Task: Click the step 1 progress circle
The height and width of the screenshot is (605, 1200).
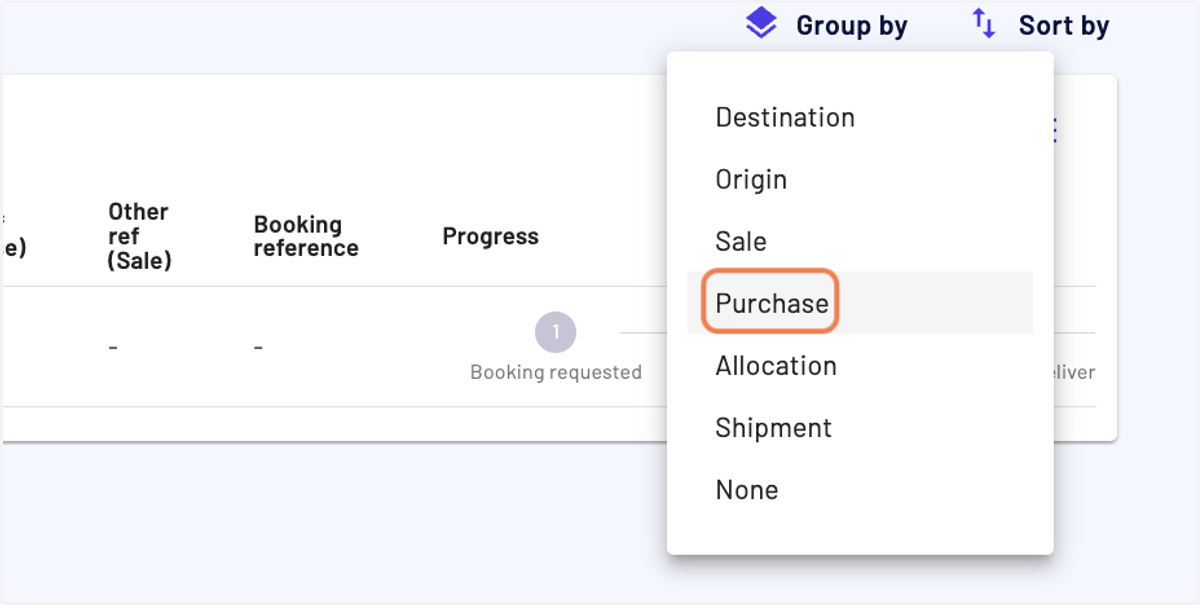Action: [x=555, y=332]
